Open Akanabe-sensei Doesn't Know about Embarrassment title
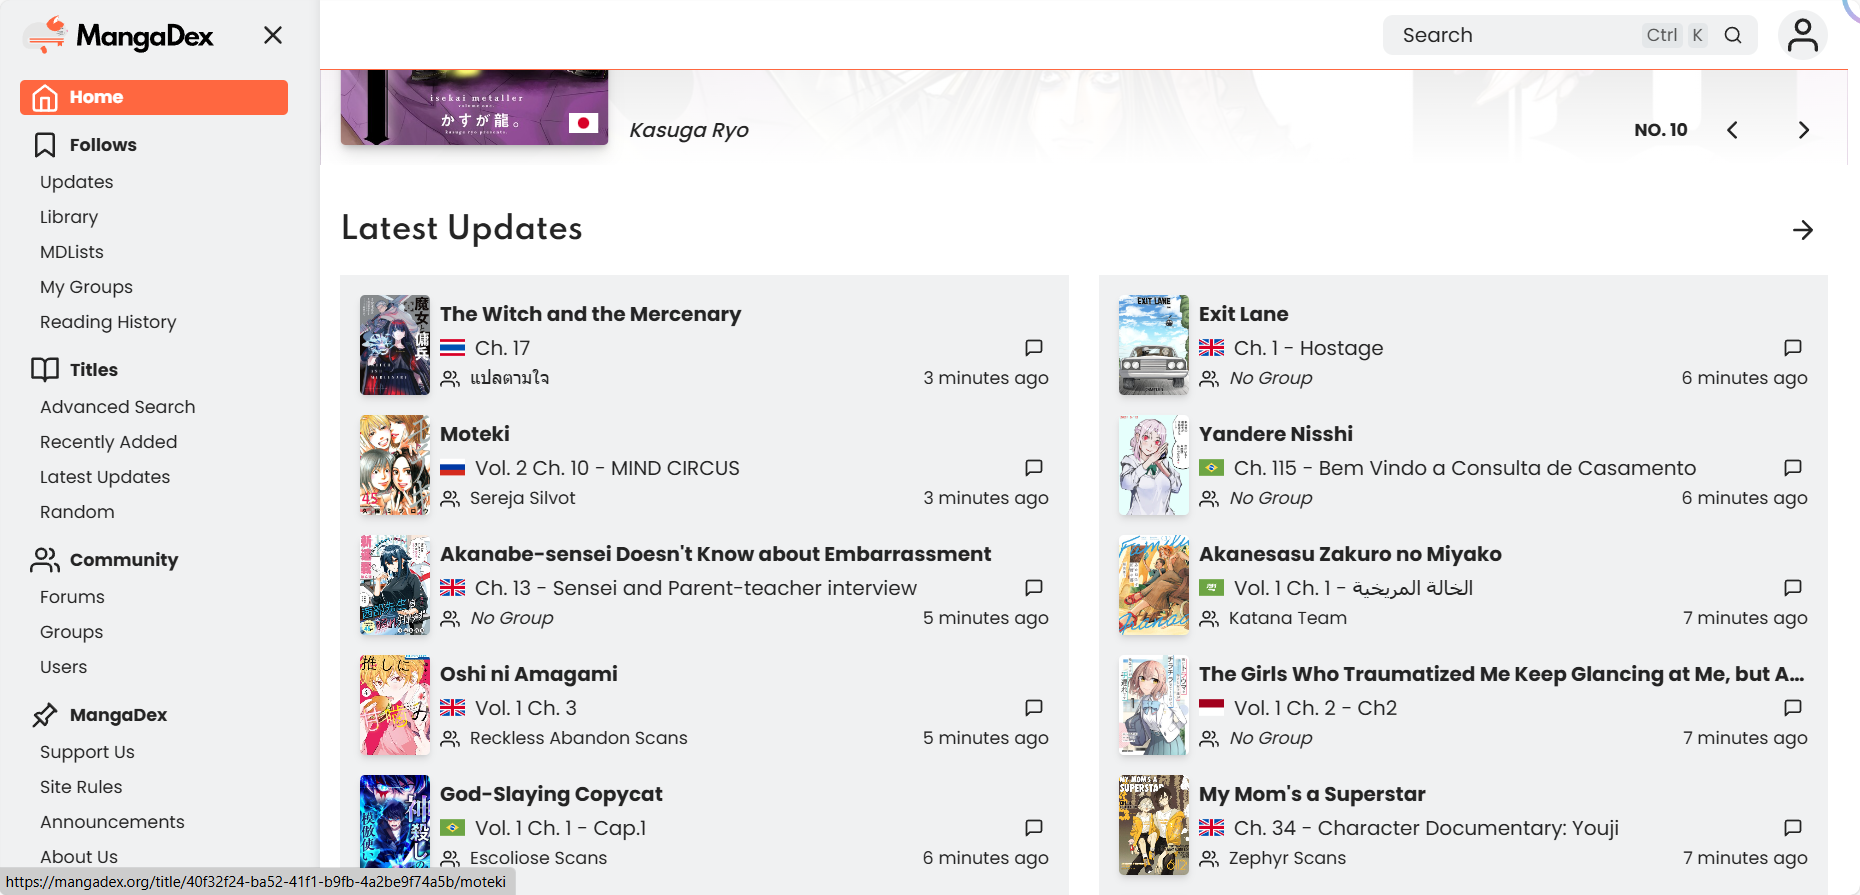 click(716, 554)
